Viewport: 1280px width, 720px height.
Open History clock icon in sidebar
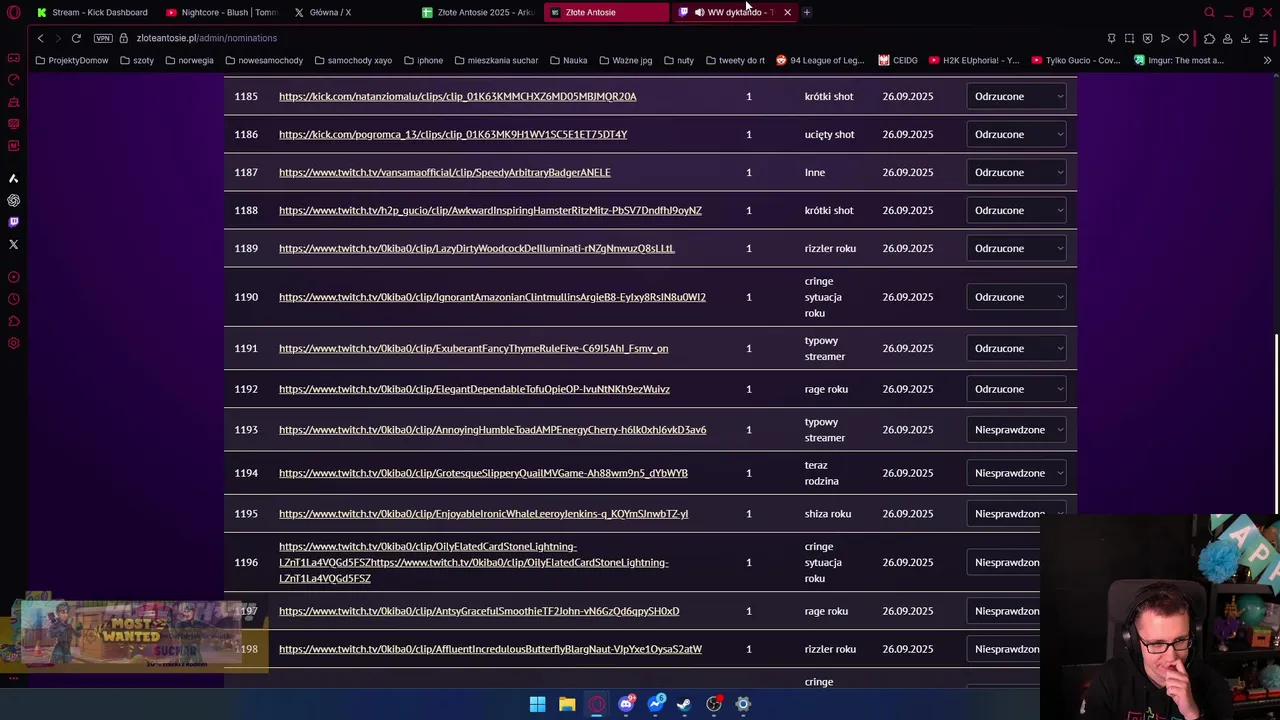tap(13, 299)
